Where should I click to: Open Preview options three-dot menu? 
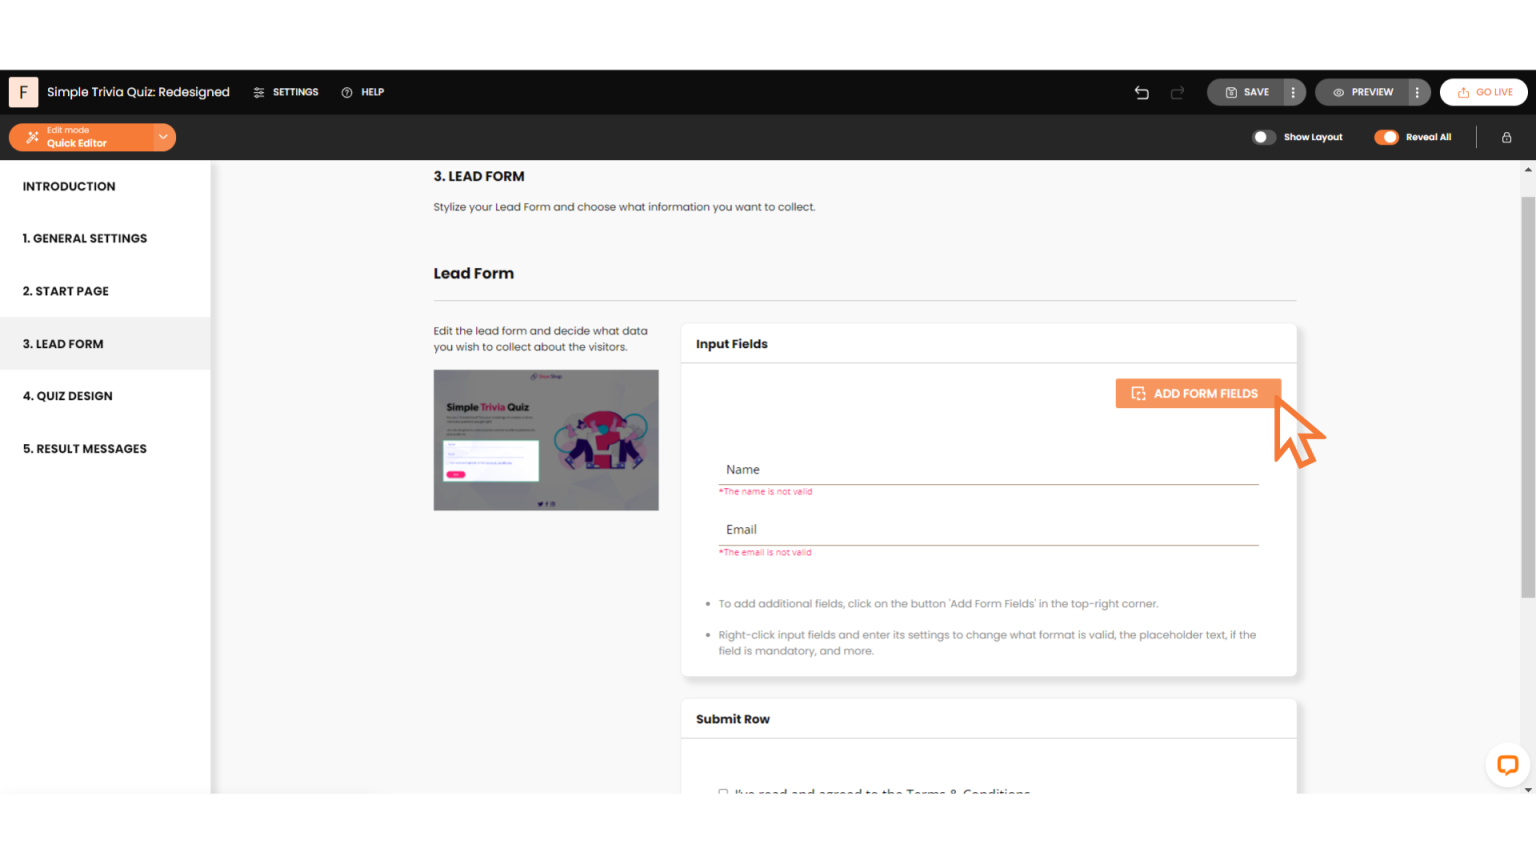click(x=1417, y=92)
